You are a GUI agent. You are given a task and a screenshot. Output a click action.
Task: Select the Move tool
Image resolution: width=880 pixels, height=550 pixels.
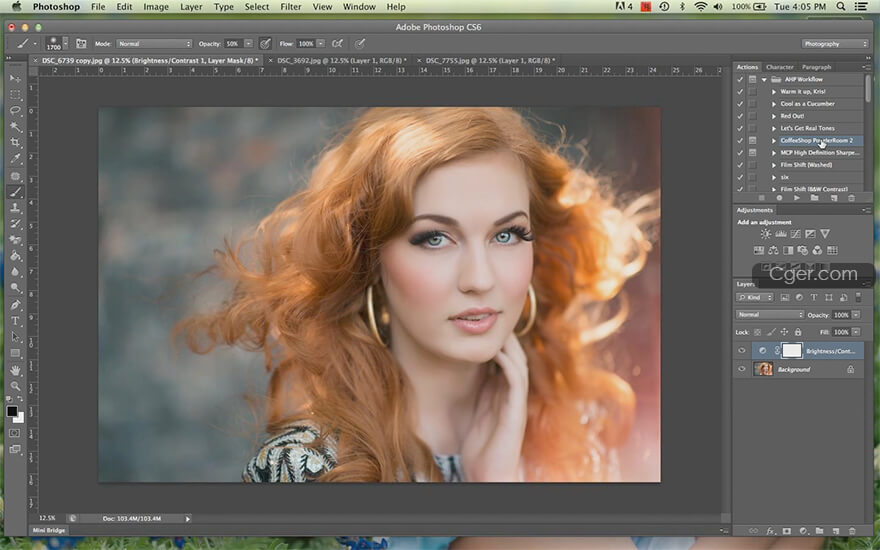[x=15, y=79]
